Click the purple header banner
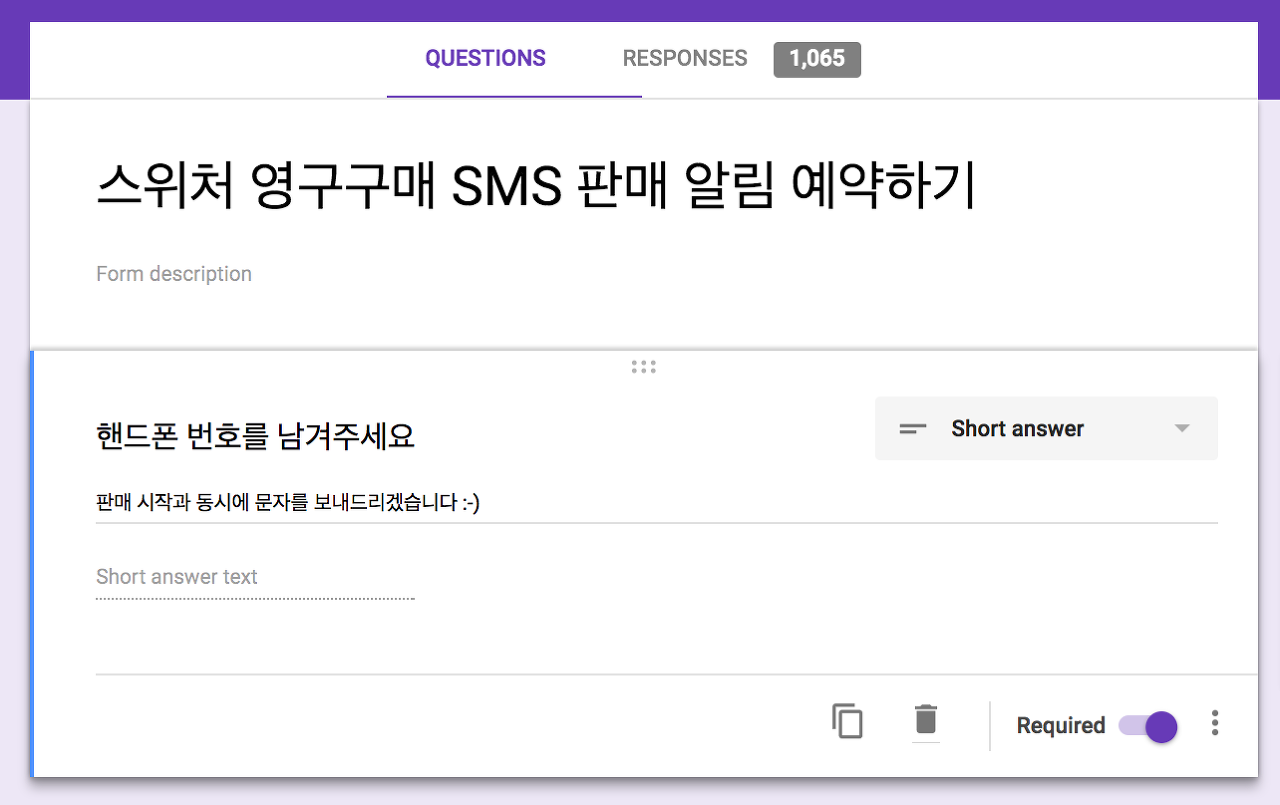The height and width of the screenshot is (805, 1280). (640, 10)
